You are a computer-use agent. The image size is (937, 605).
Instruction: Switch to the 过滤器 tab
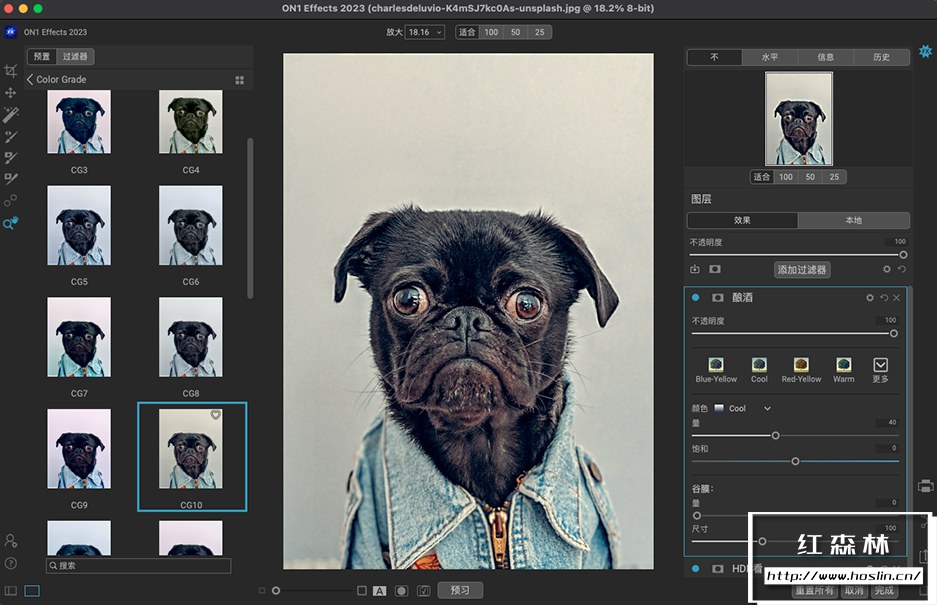[74, 57]
